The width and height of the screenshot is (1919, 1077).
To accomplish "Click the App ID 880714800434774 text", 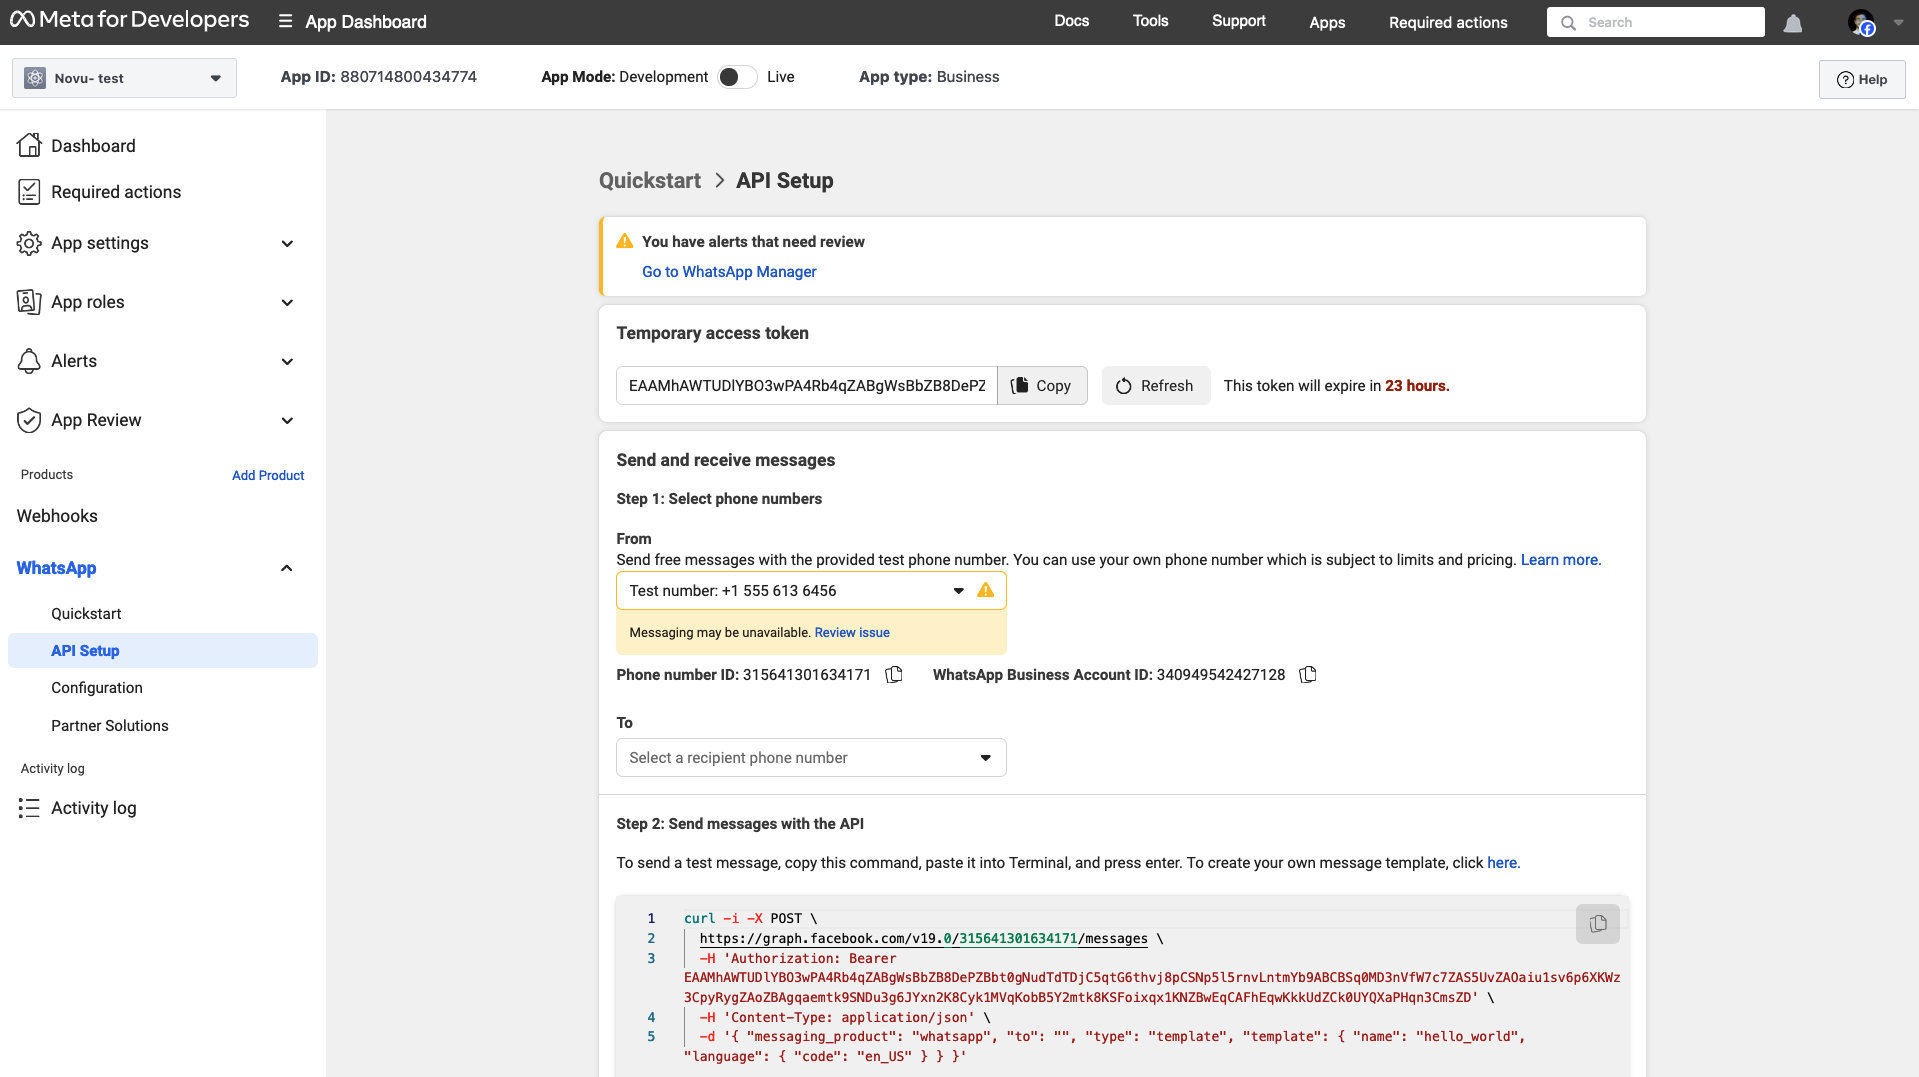I will coord(379,77).
